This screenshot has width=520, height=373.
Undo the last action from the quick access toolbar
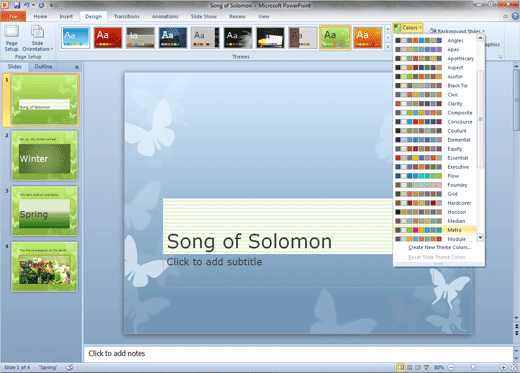(x=27, y=5)
